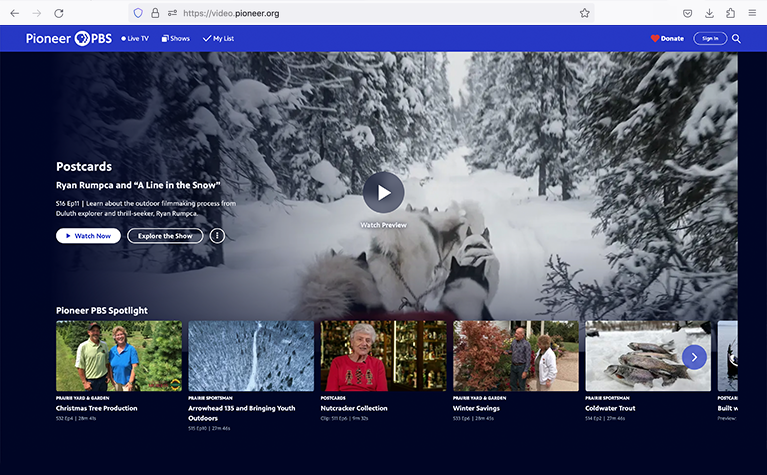The width and height of the screenshot is (767, 475).
Task: Open browser downloads panel
Action: click(709, 13)
